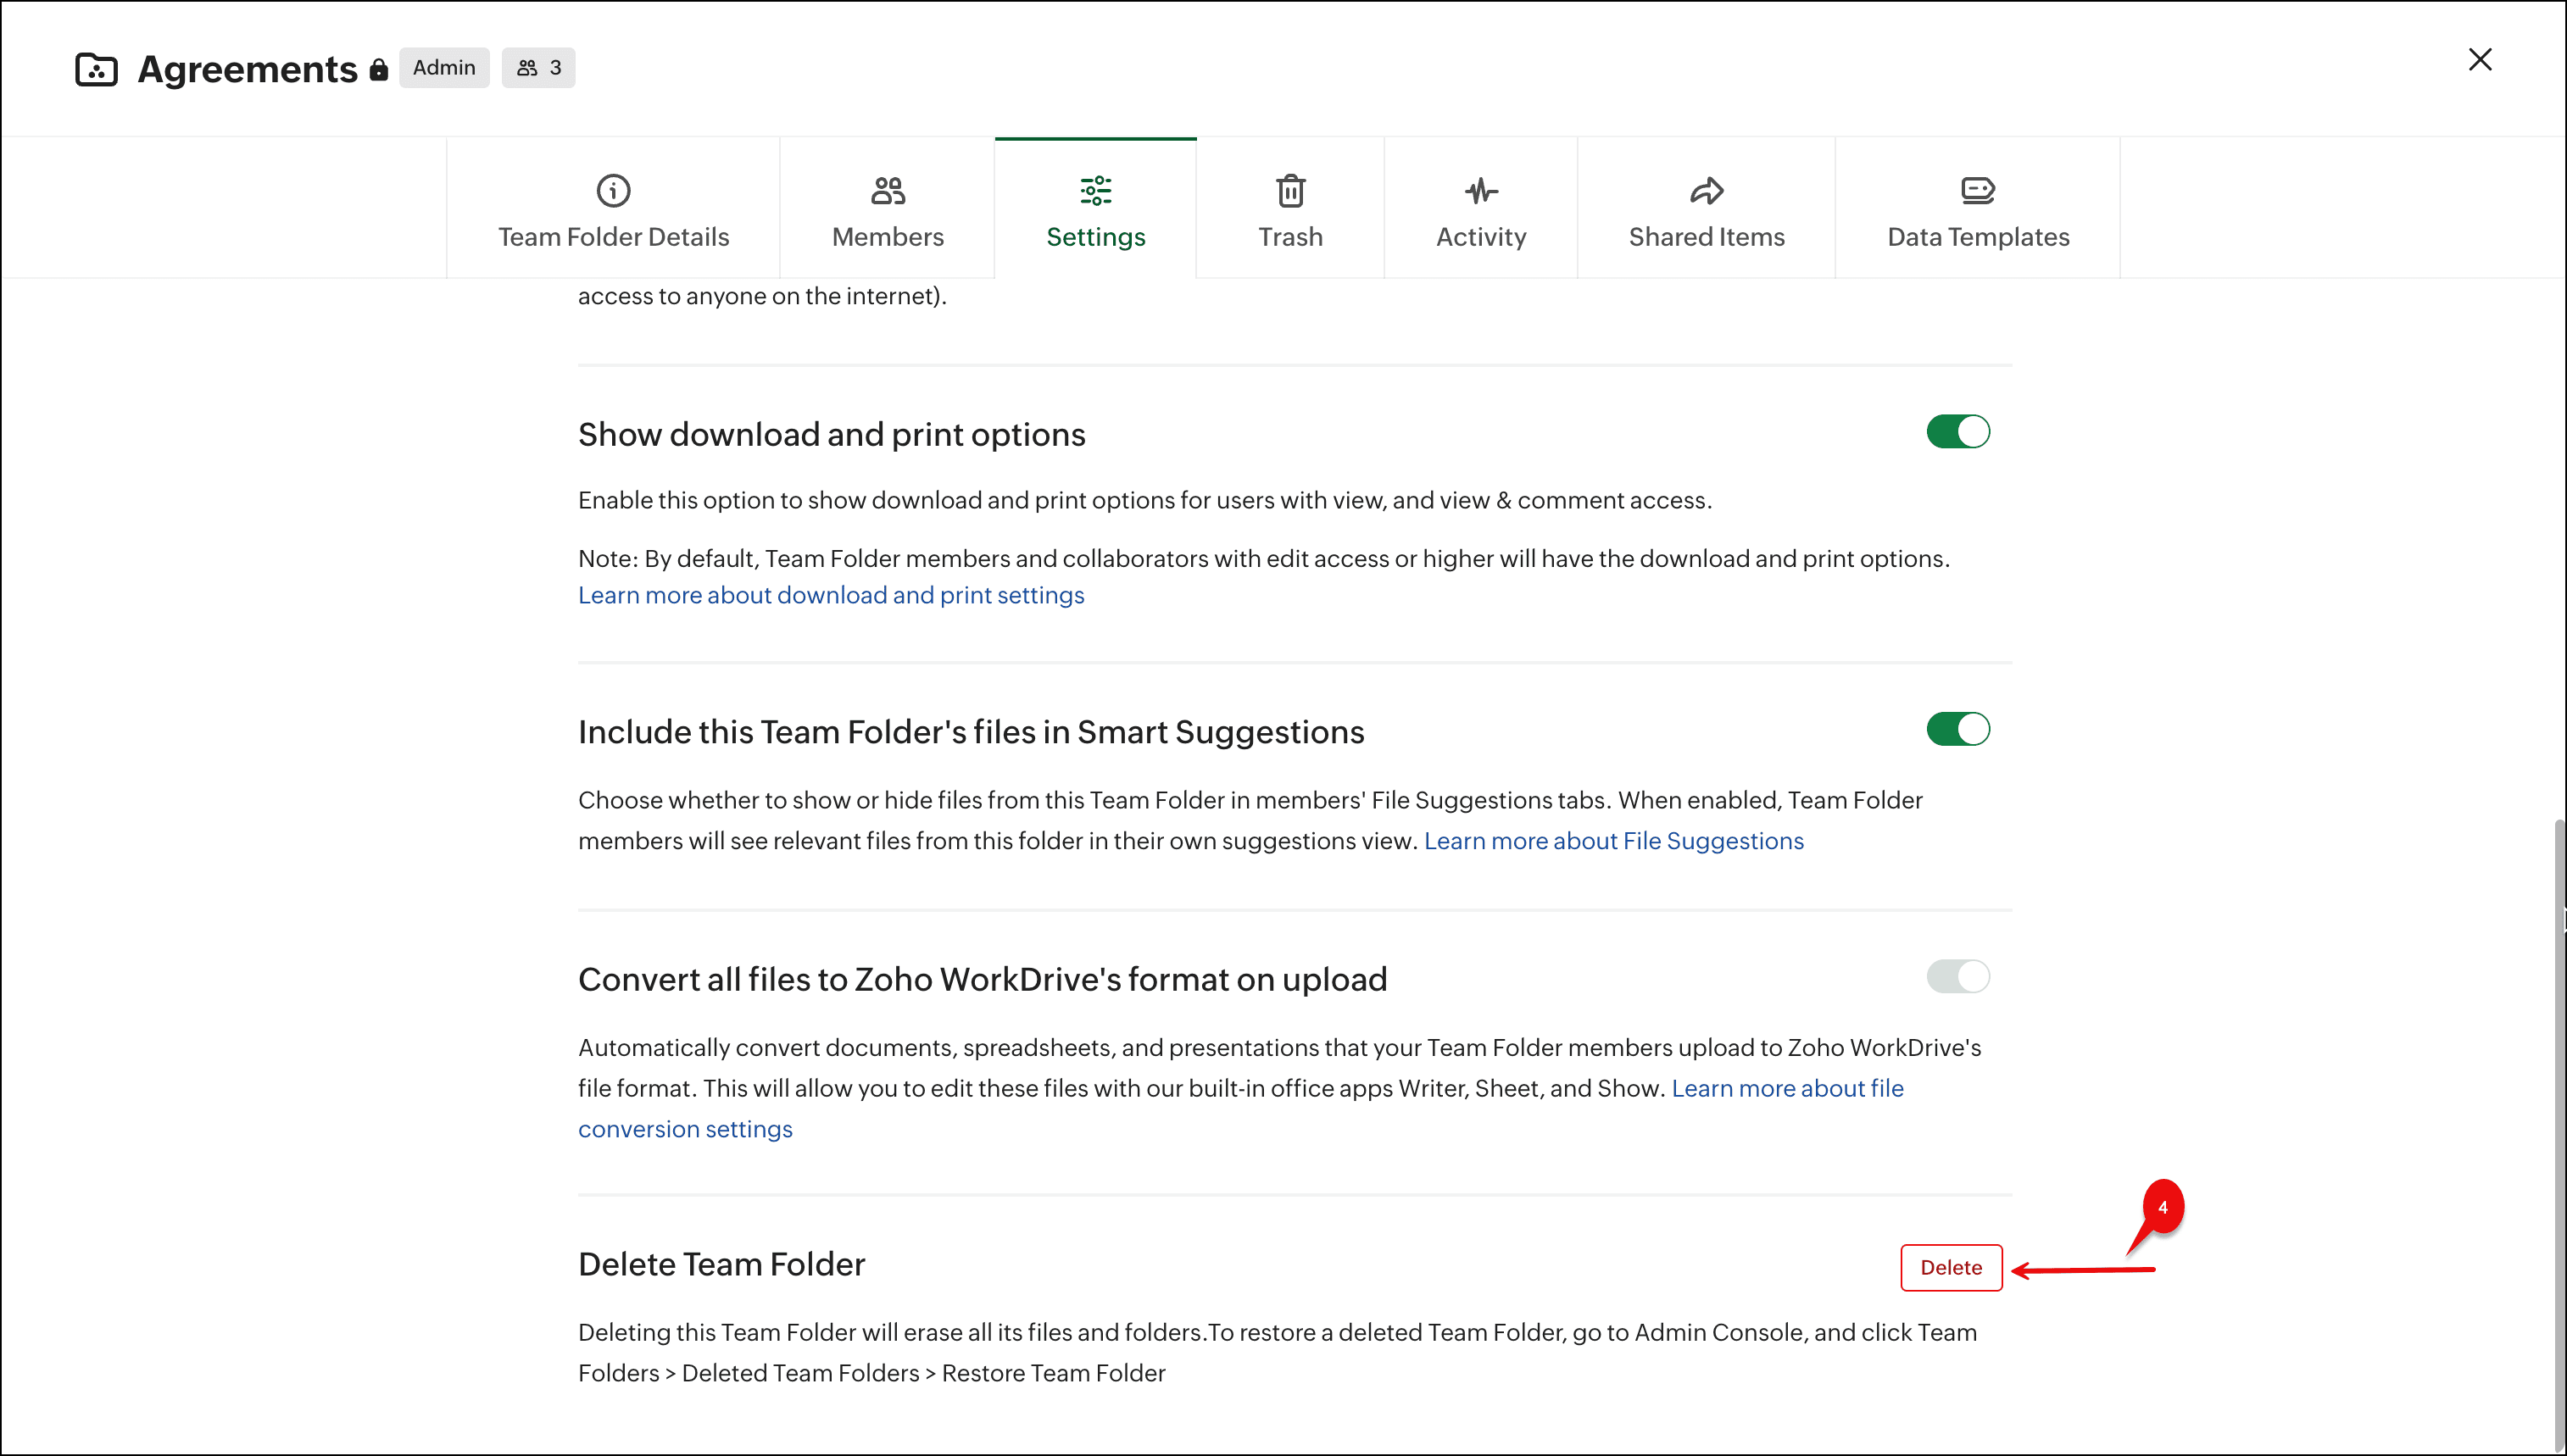Click the Shared Items arrow icon

coord(1706,190)
